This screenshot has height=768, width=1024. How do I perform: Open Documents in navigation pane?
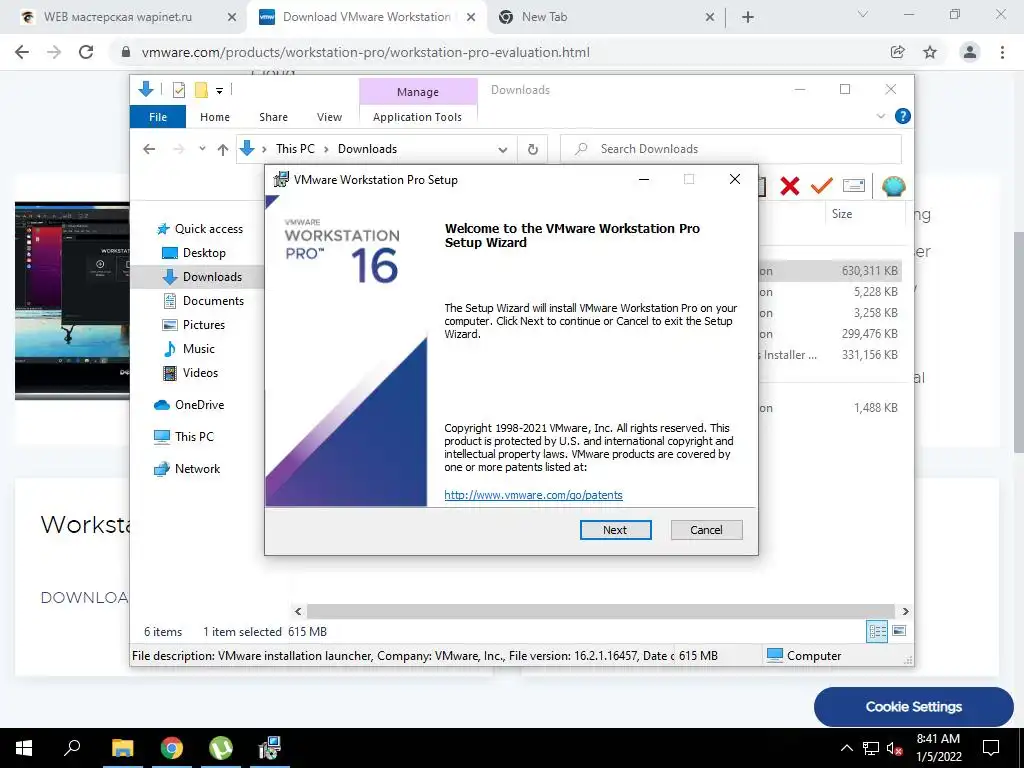(x=204, y=300)
